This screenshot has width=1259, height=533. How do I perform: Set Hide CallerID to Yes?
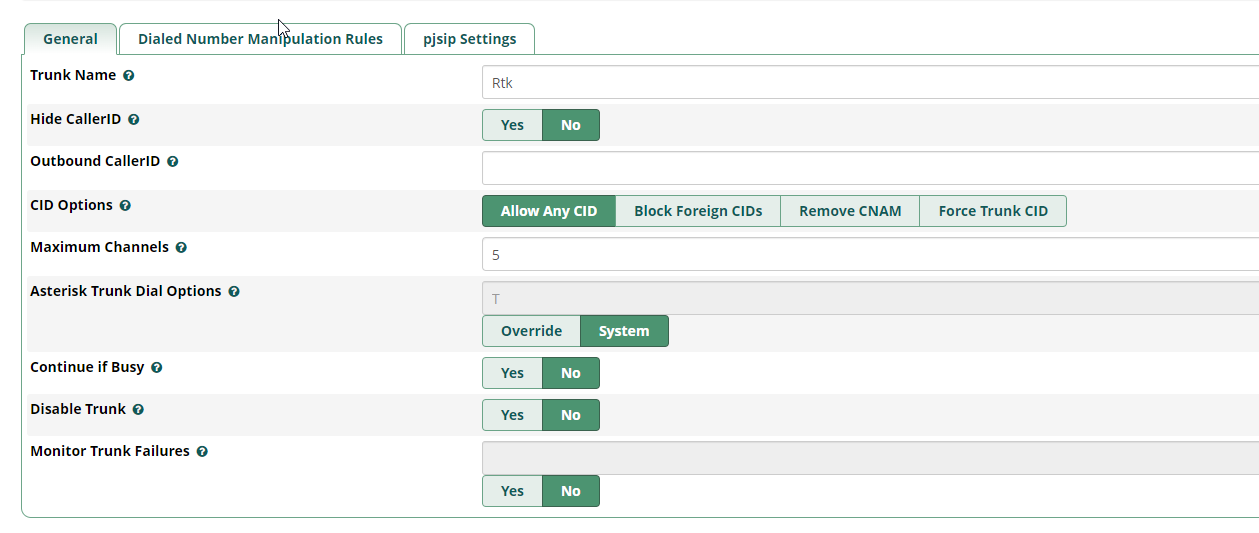point(512,125)
